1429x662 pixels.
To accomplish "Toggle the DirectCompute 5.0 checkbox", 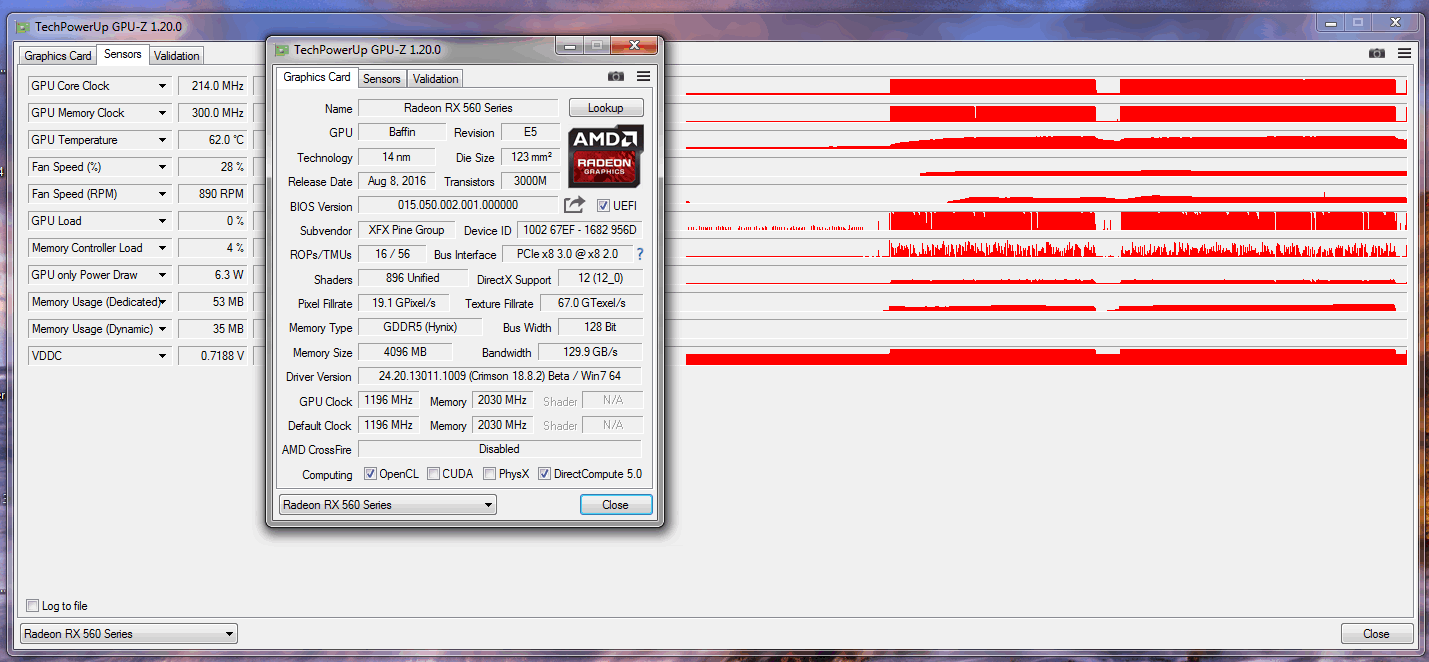I will (545, 474).
